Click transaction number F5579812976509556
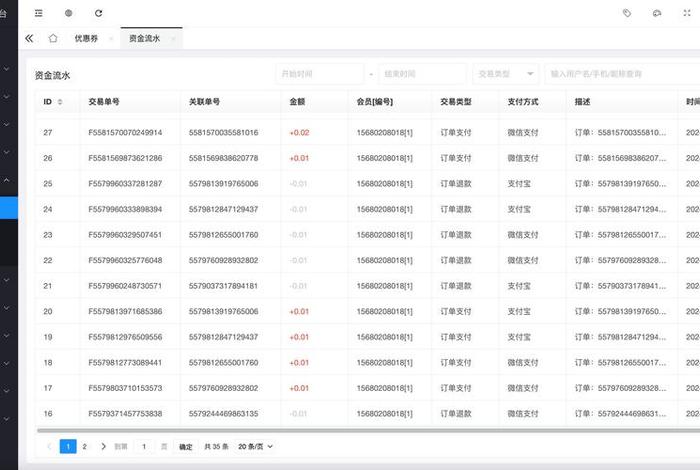Screen dimensions: 700x470 point(125,337)
